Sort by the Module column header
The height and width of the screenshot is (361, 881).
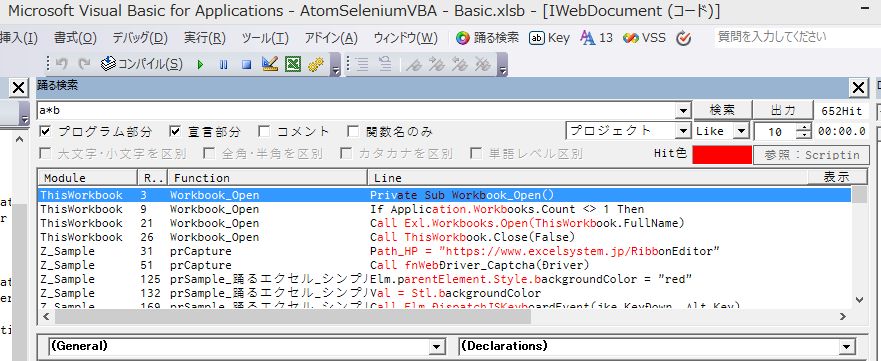88,177
